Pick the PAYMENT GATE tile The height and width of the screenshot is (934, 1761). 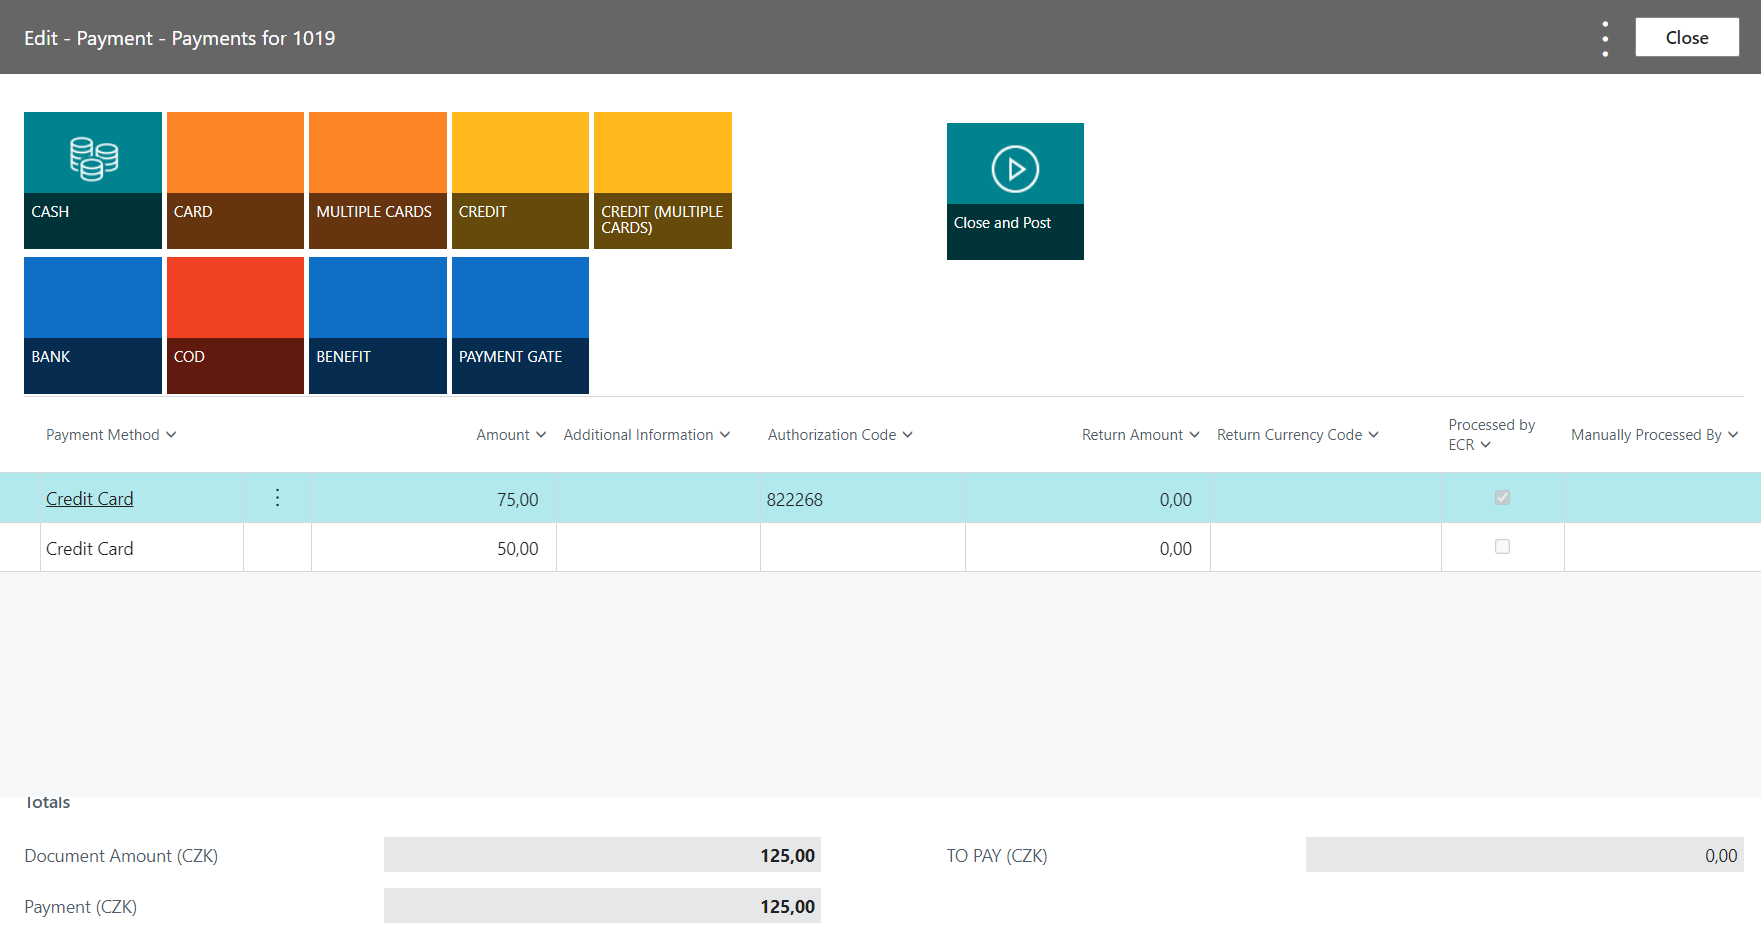pyautogui.click(x=520, y=325)
